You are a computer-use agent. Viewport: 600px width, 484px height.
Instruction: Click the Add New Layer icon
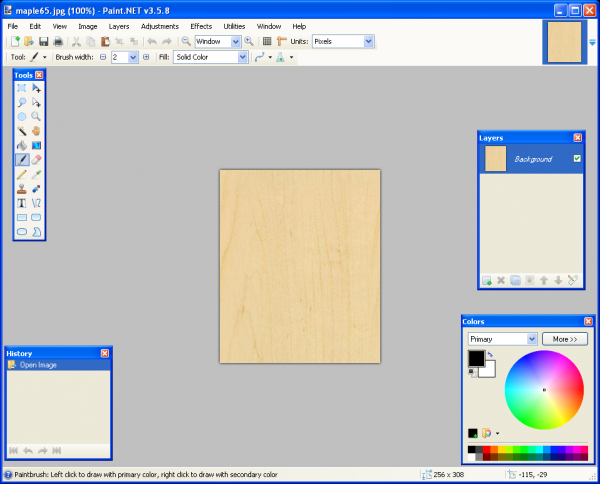[487, 280]
